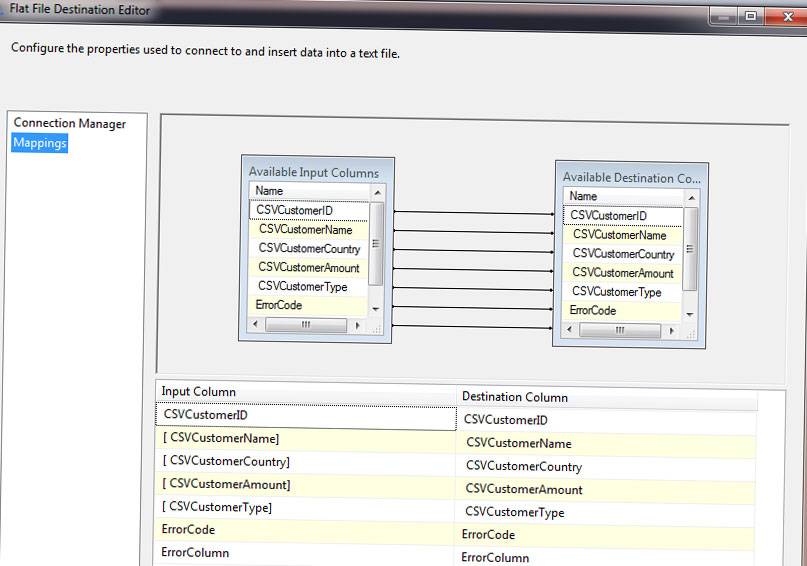
Task: Select CSVCustomerCountry in Available Input Columns
Action: pyautogui.click(x=309, y=249)
